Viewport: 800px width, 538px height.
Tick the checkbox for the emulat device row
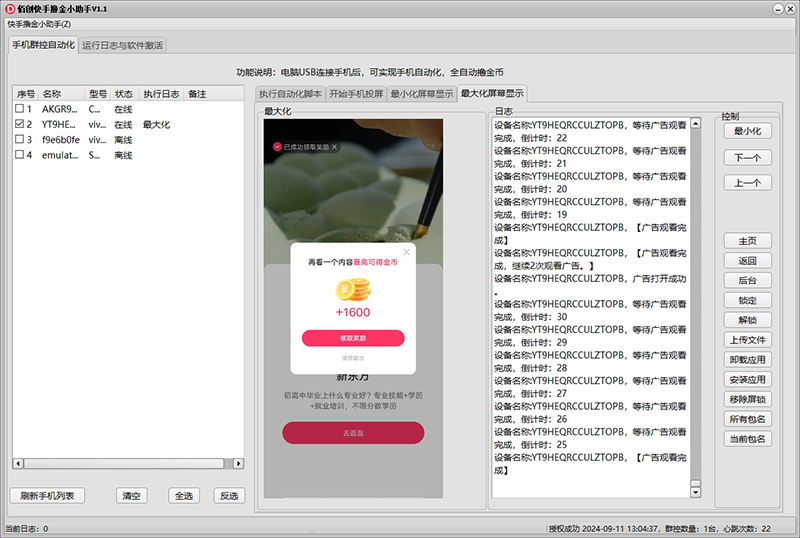(x=19, y=154)
